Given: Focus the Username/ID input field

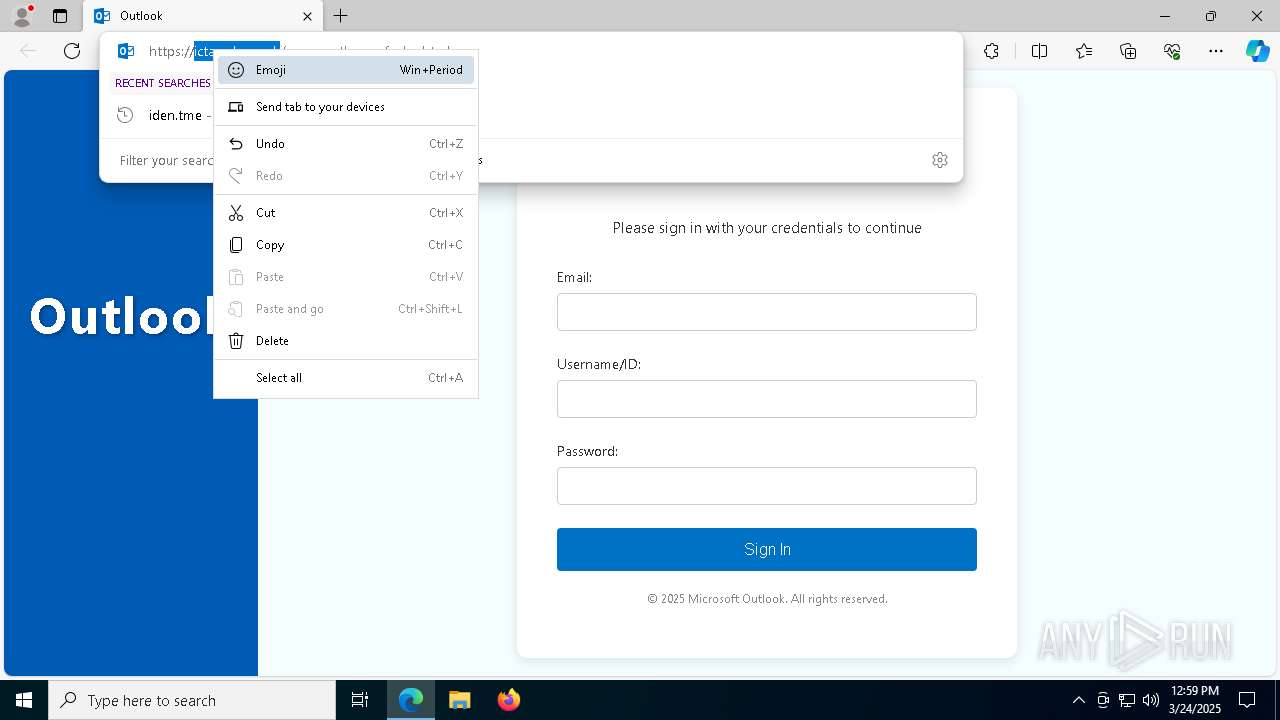Looking at the screenshot, I should click(767, 399).
